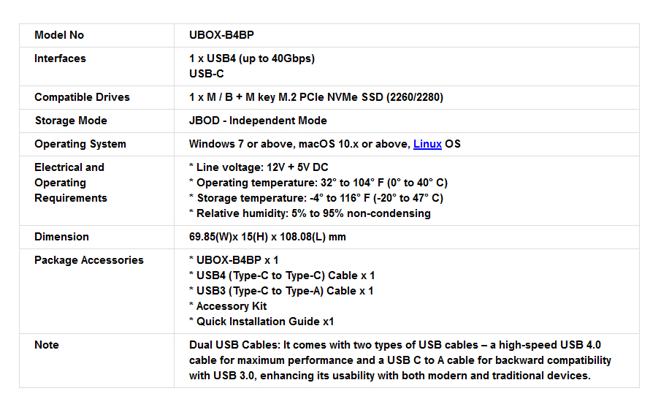The width and height of the screenshot is (650, 399).
Task: Click the Storage temperature line
Action: coord(316,198)
